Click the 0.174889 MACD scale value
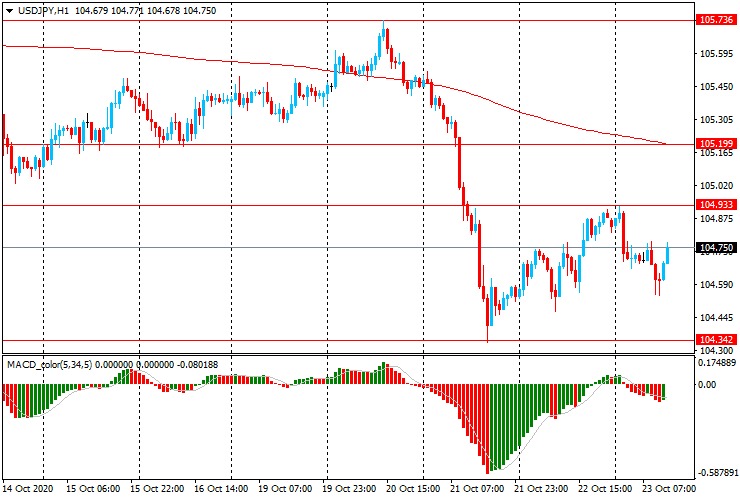Screen dimensions: 740x500 [x=717, y=363]
